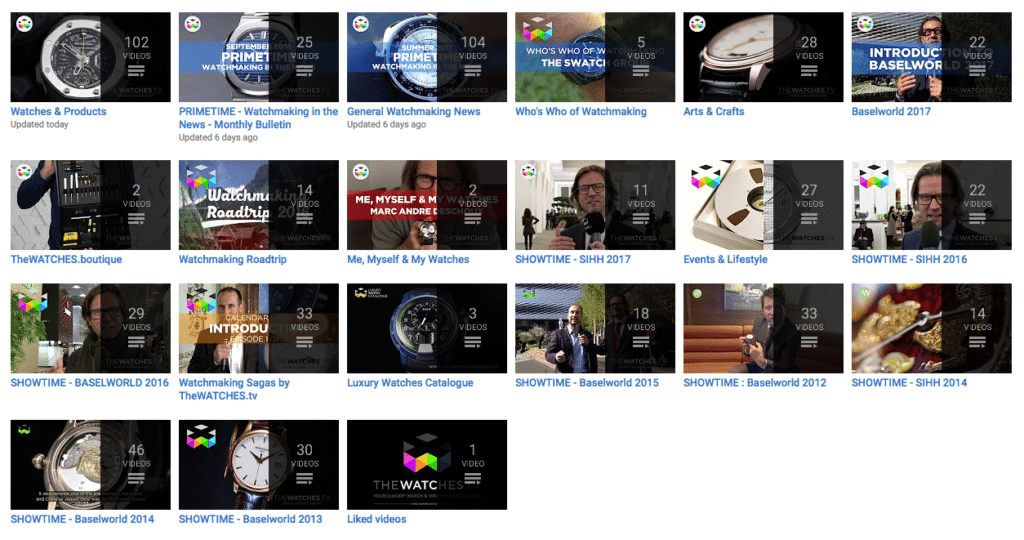Click the Baselworld 2015 thumbnail with 18 videos

[595, 328]
